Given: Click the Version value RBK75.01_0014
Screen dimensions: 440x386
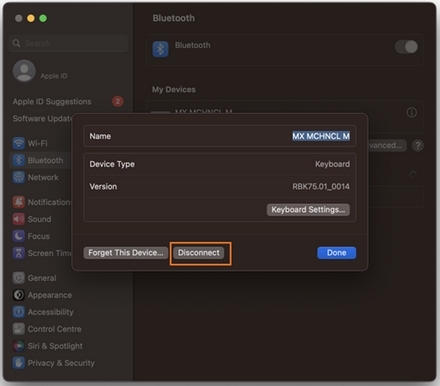Looking at the screenshot, I should (321, 186).
